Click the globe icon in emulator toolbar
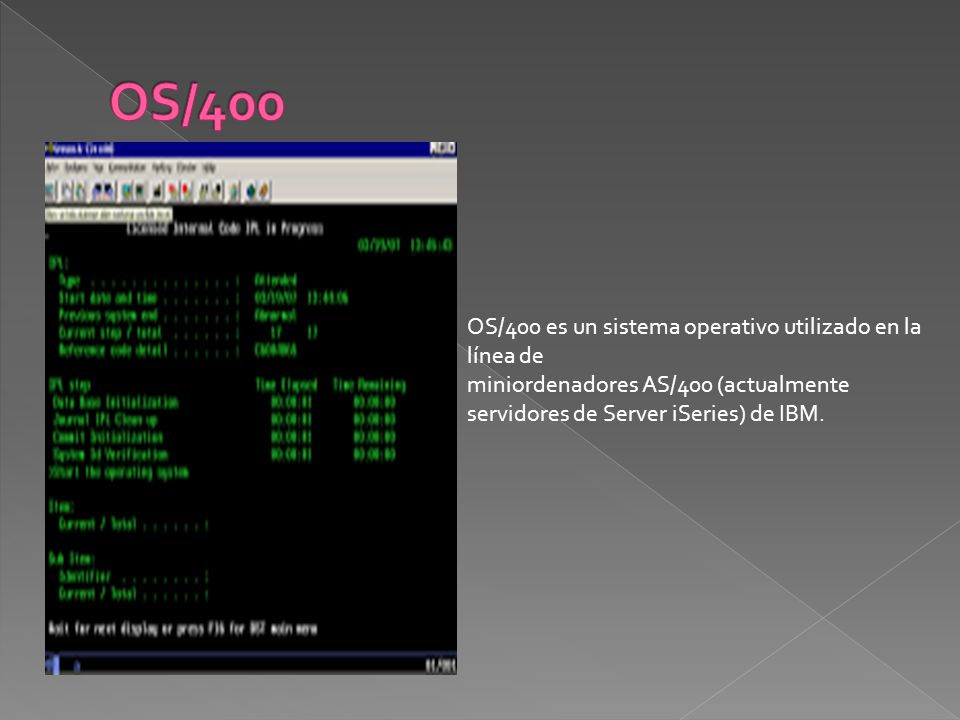The width and height of the screenshot is (960, 720). [x=251, y=192]
